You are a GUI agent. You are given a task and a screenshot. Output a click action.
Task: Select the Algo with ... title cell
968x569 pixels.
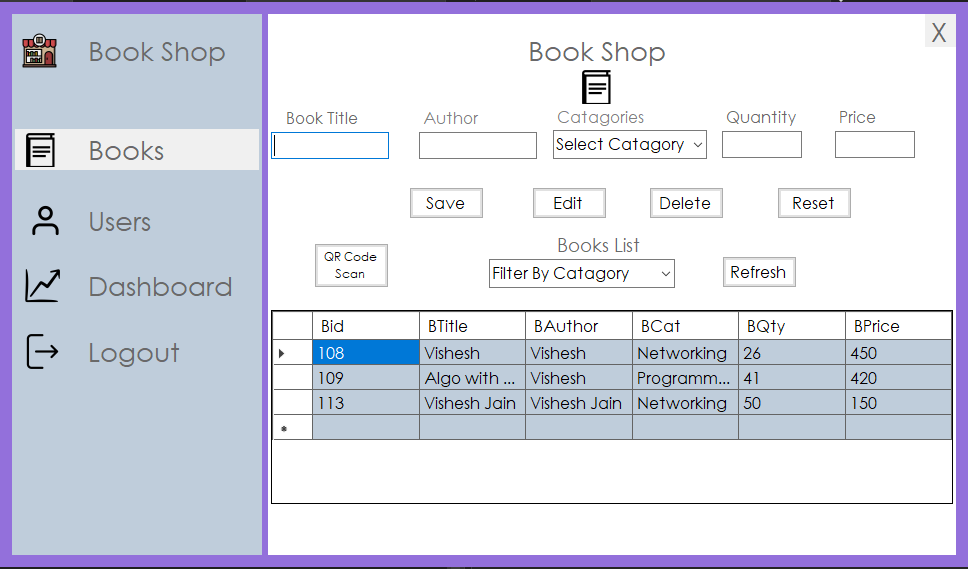(471, 378)
